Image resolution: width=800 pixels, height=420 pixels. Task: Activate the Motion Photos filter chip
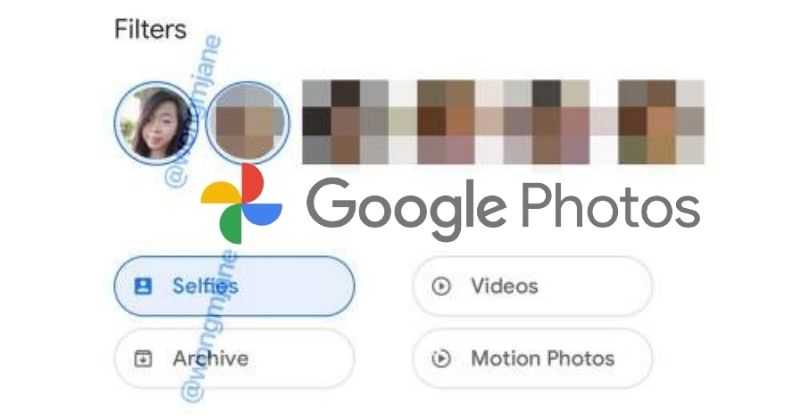[532, 358]
